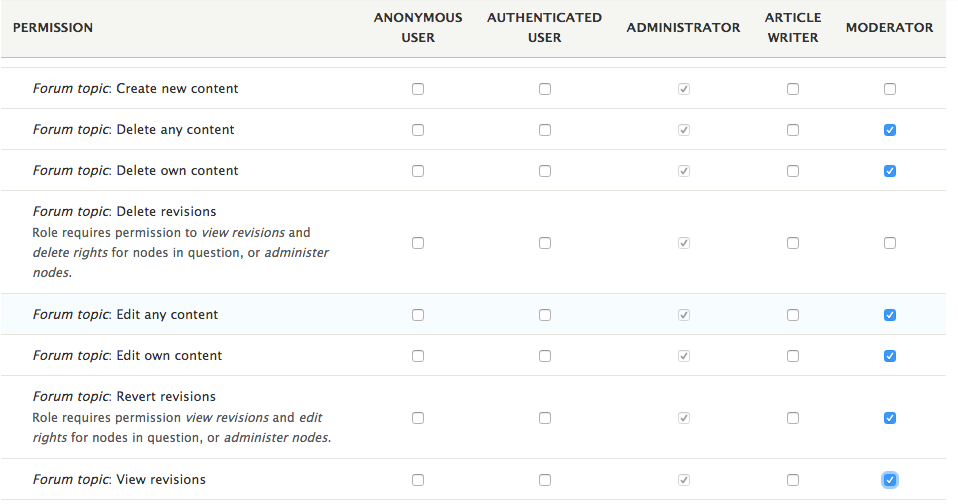Enable 'Create new content' for Anonymous user
The image size is (958, 504).
tap(418, 89)
